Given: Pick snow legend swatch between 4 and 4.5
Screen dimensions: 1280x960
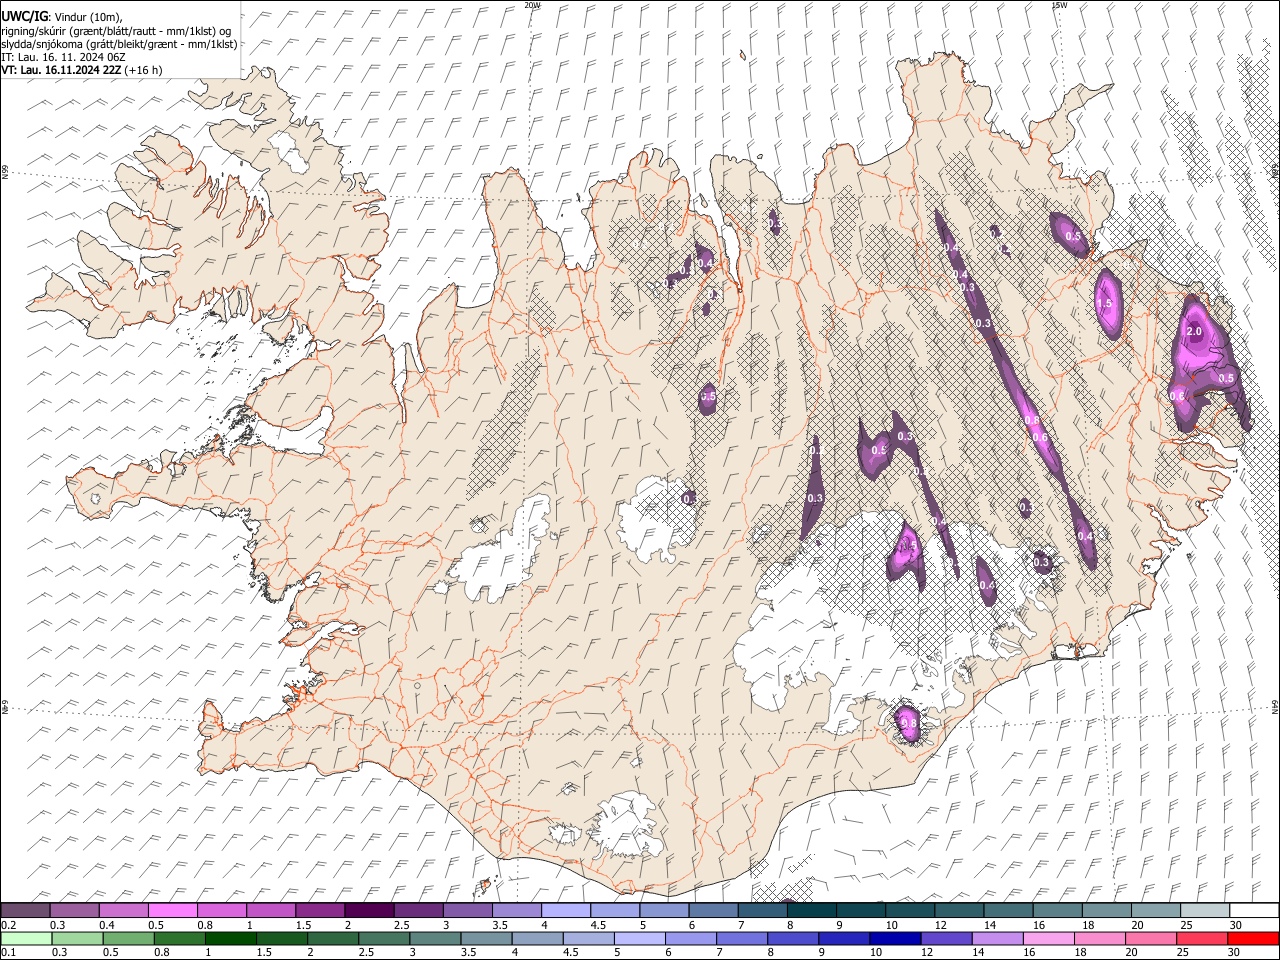Looking at the screenshot, I should click(x=566, y=911).
